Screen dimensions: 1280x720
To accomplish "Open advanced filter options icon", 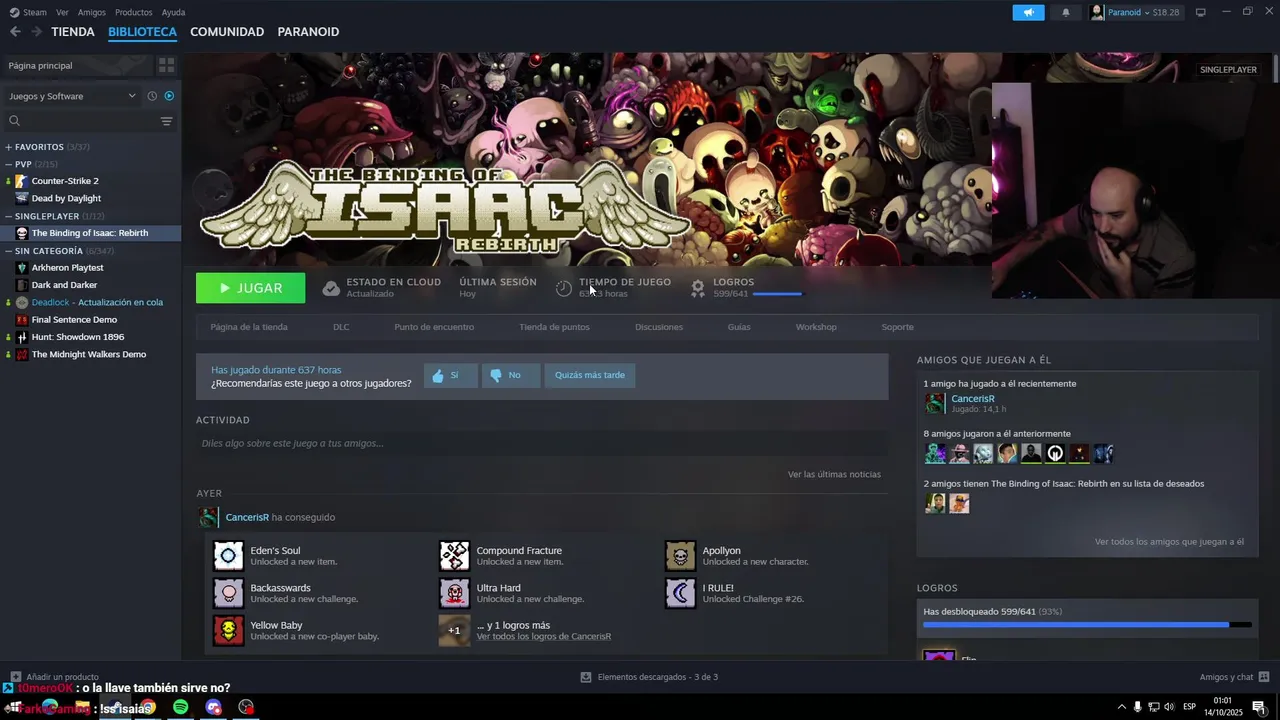I will [166, 121].
